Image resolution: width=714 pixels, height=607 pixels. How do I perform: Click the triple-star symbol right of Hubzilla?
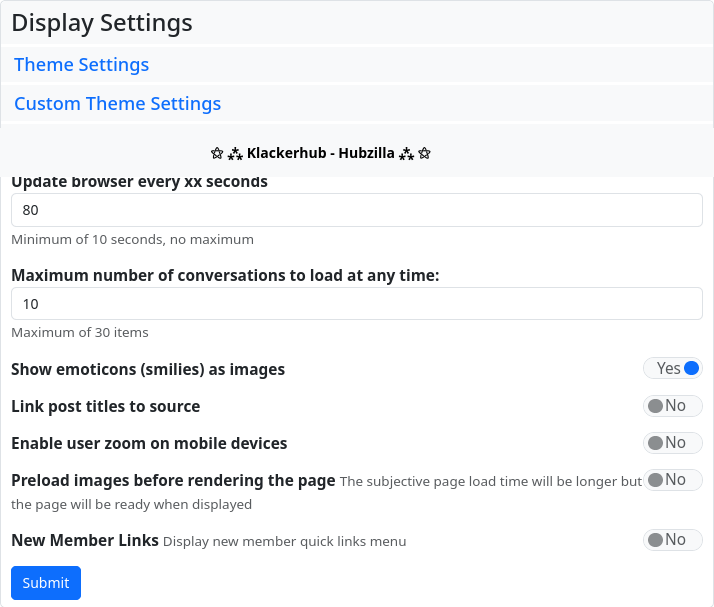[x=406, y=154]
